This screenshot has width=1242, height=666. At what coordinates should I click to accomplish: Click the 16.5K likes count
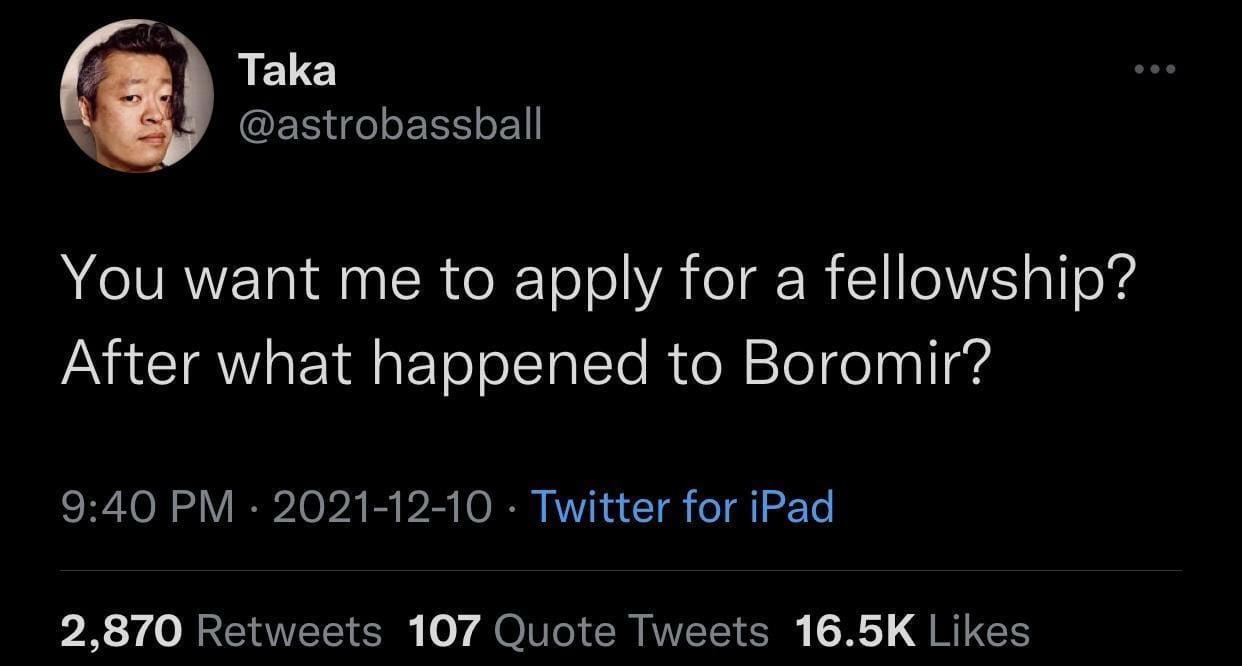[x=855, y=630]
